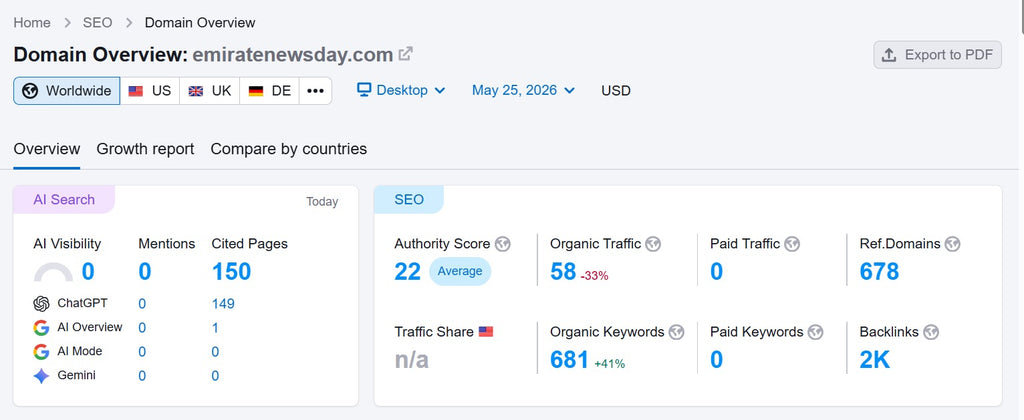Screen dimensions: 1024x420
Task: Open ChatGPT cited pages value 149
Action: point(223,304)
